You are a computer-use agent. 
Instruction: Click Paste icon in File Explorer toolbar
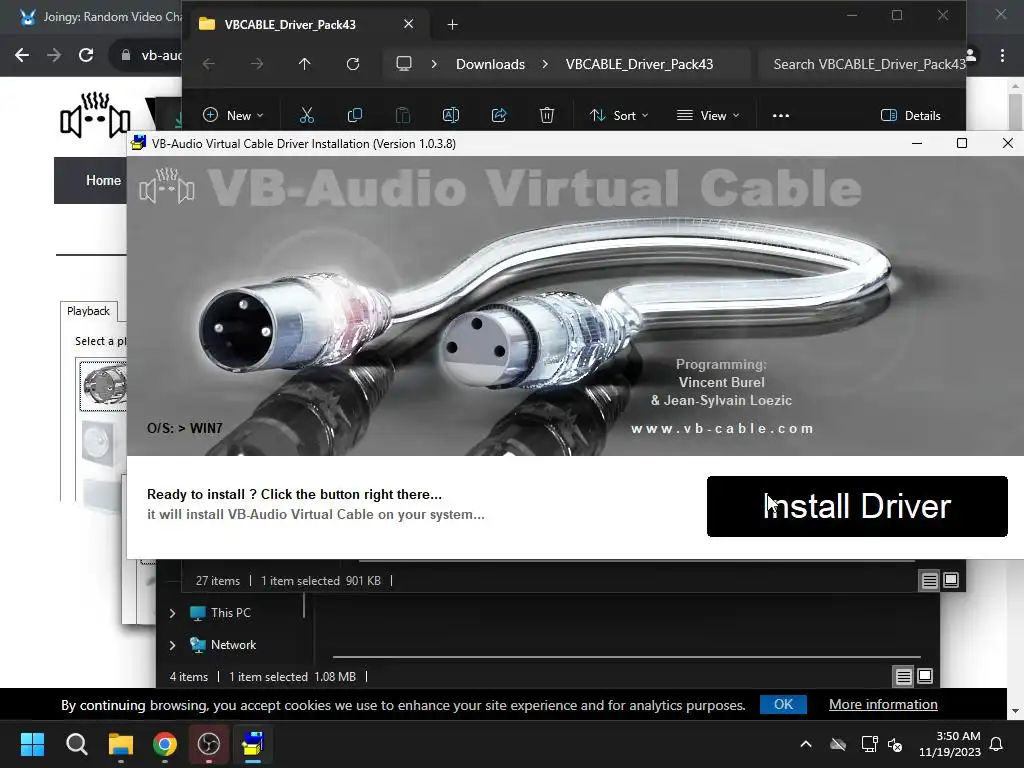(x=403, y=116)
